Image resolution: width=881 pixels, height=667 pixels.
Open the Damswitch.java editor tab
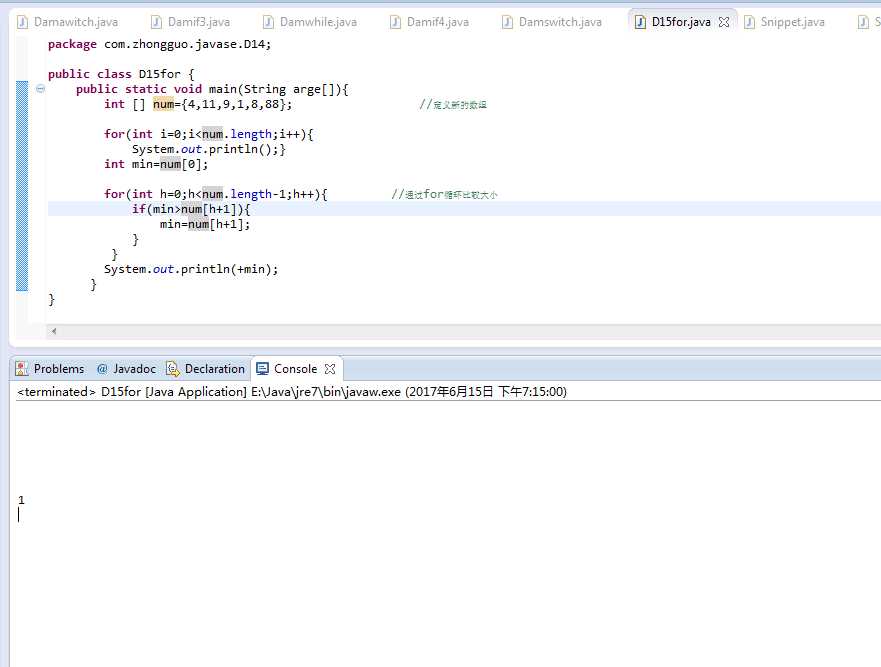(x=552, y=22)
